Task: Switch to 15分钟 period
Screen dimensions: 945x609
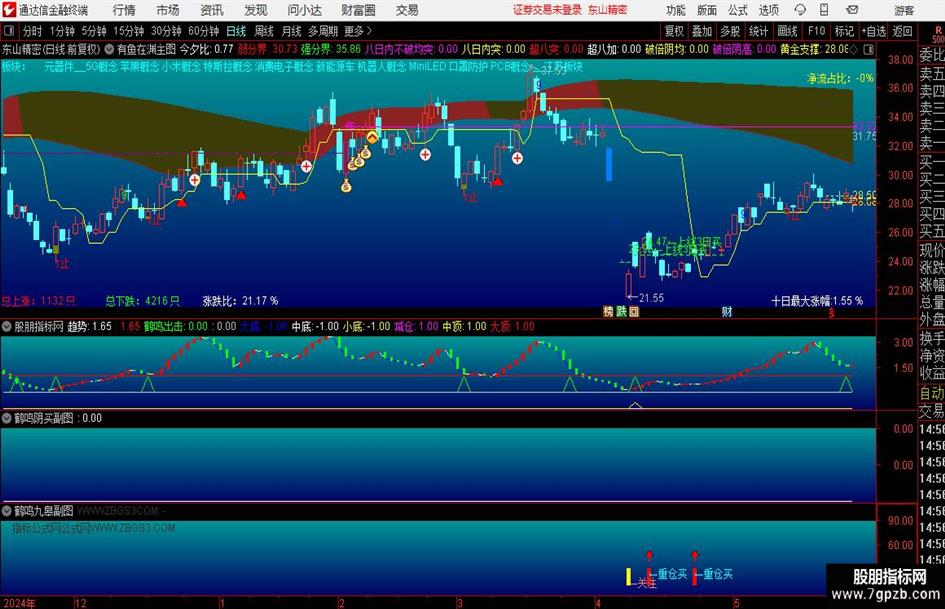Action: 128,31
